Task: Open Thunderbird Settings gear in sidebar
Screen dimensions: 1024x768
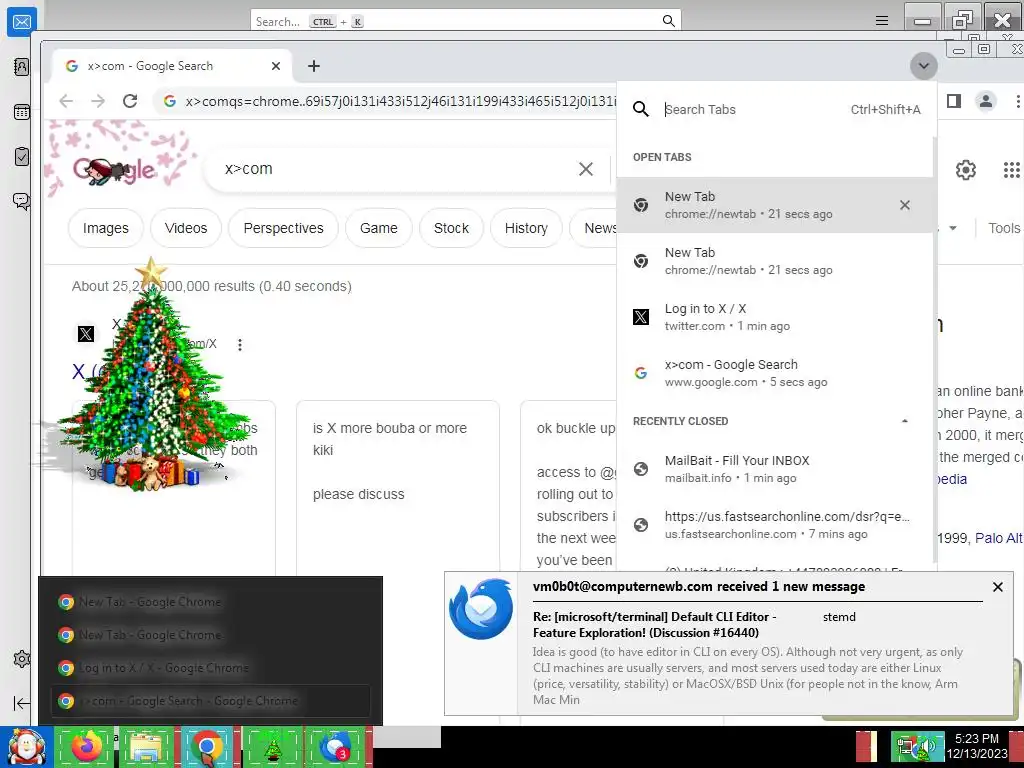Action: pos(22,658)
